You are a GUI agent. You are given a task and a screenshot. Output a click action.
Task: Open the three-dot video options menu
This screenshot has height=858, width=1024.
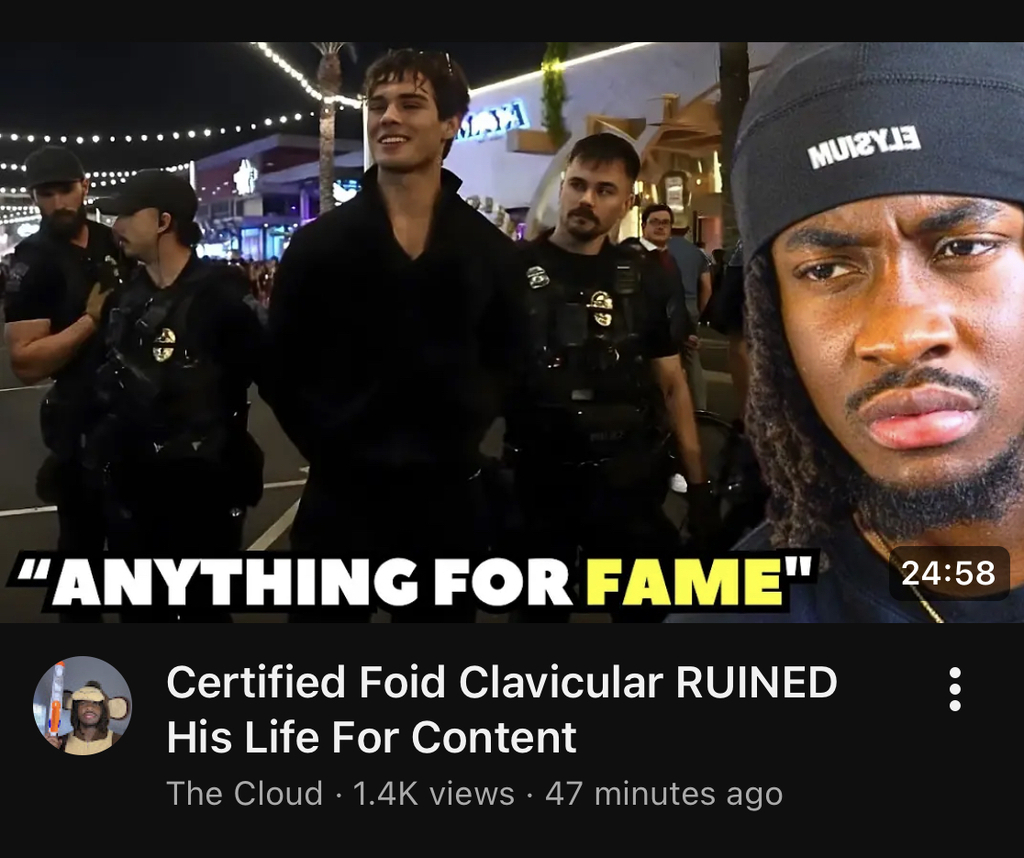(954, 690)
